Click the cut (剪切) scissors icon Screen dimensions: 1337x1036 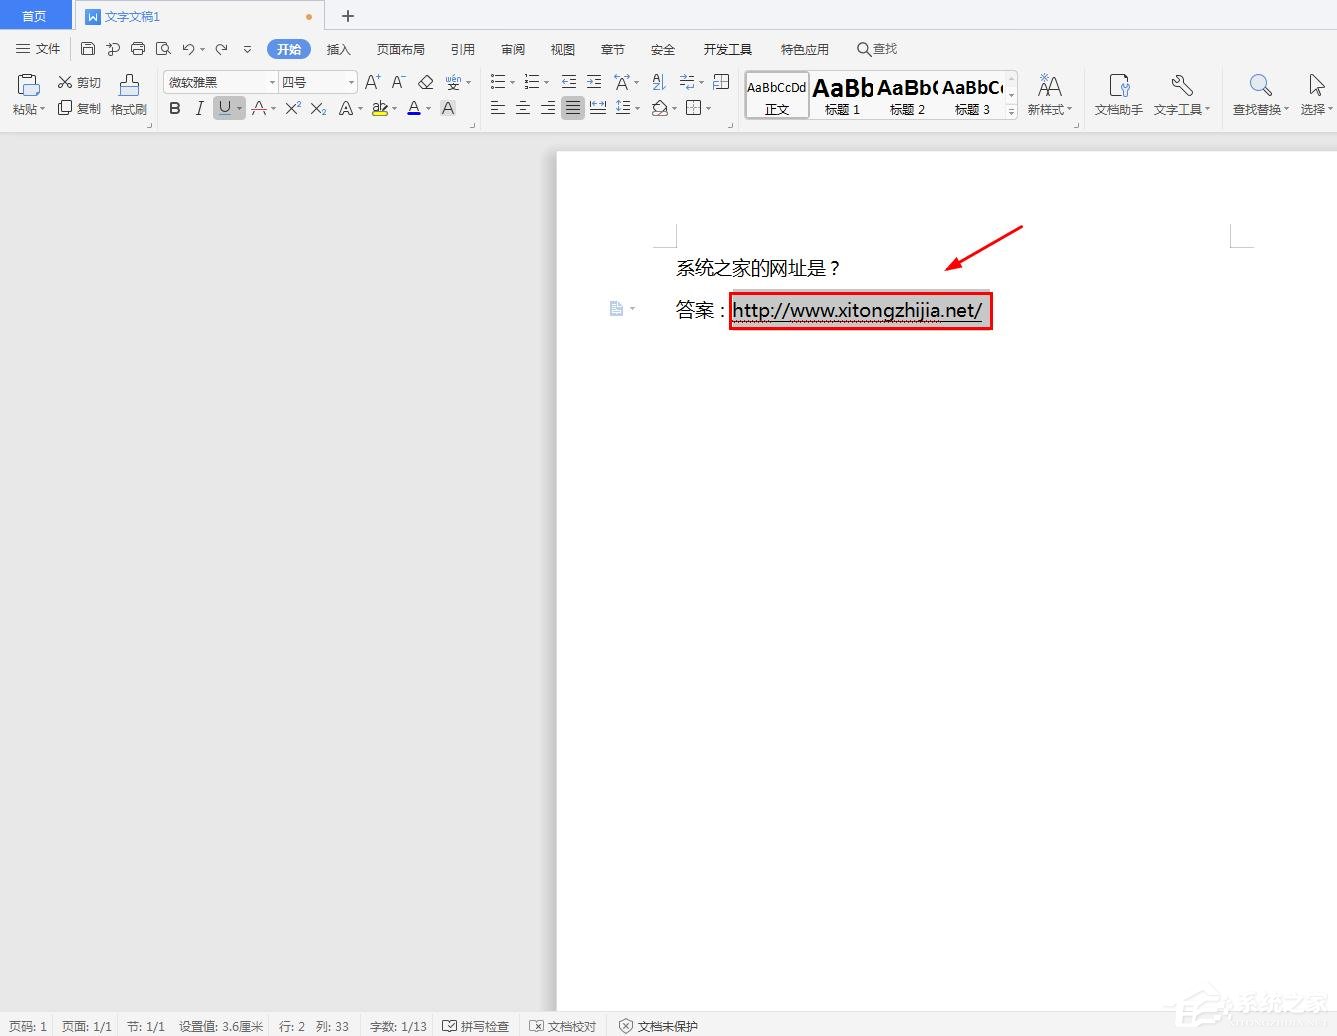[66, 82]
